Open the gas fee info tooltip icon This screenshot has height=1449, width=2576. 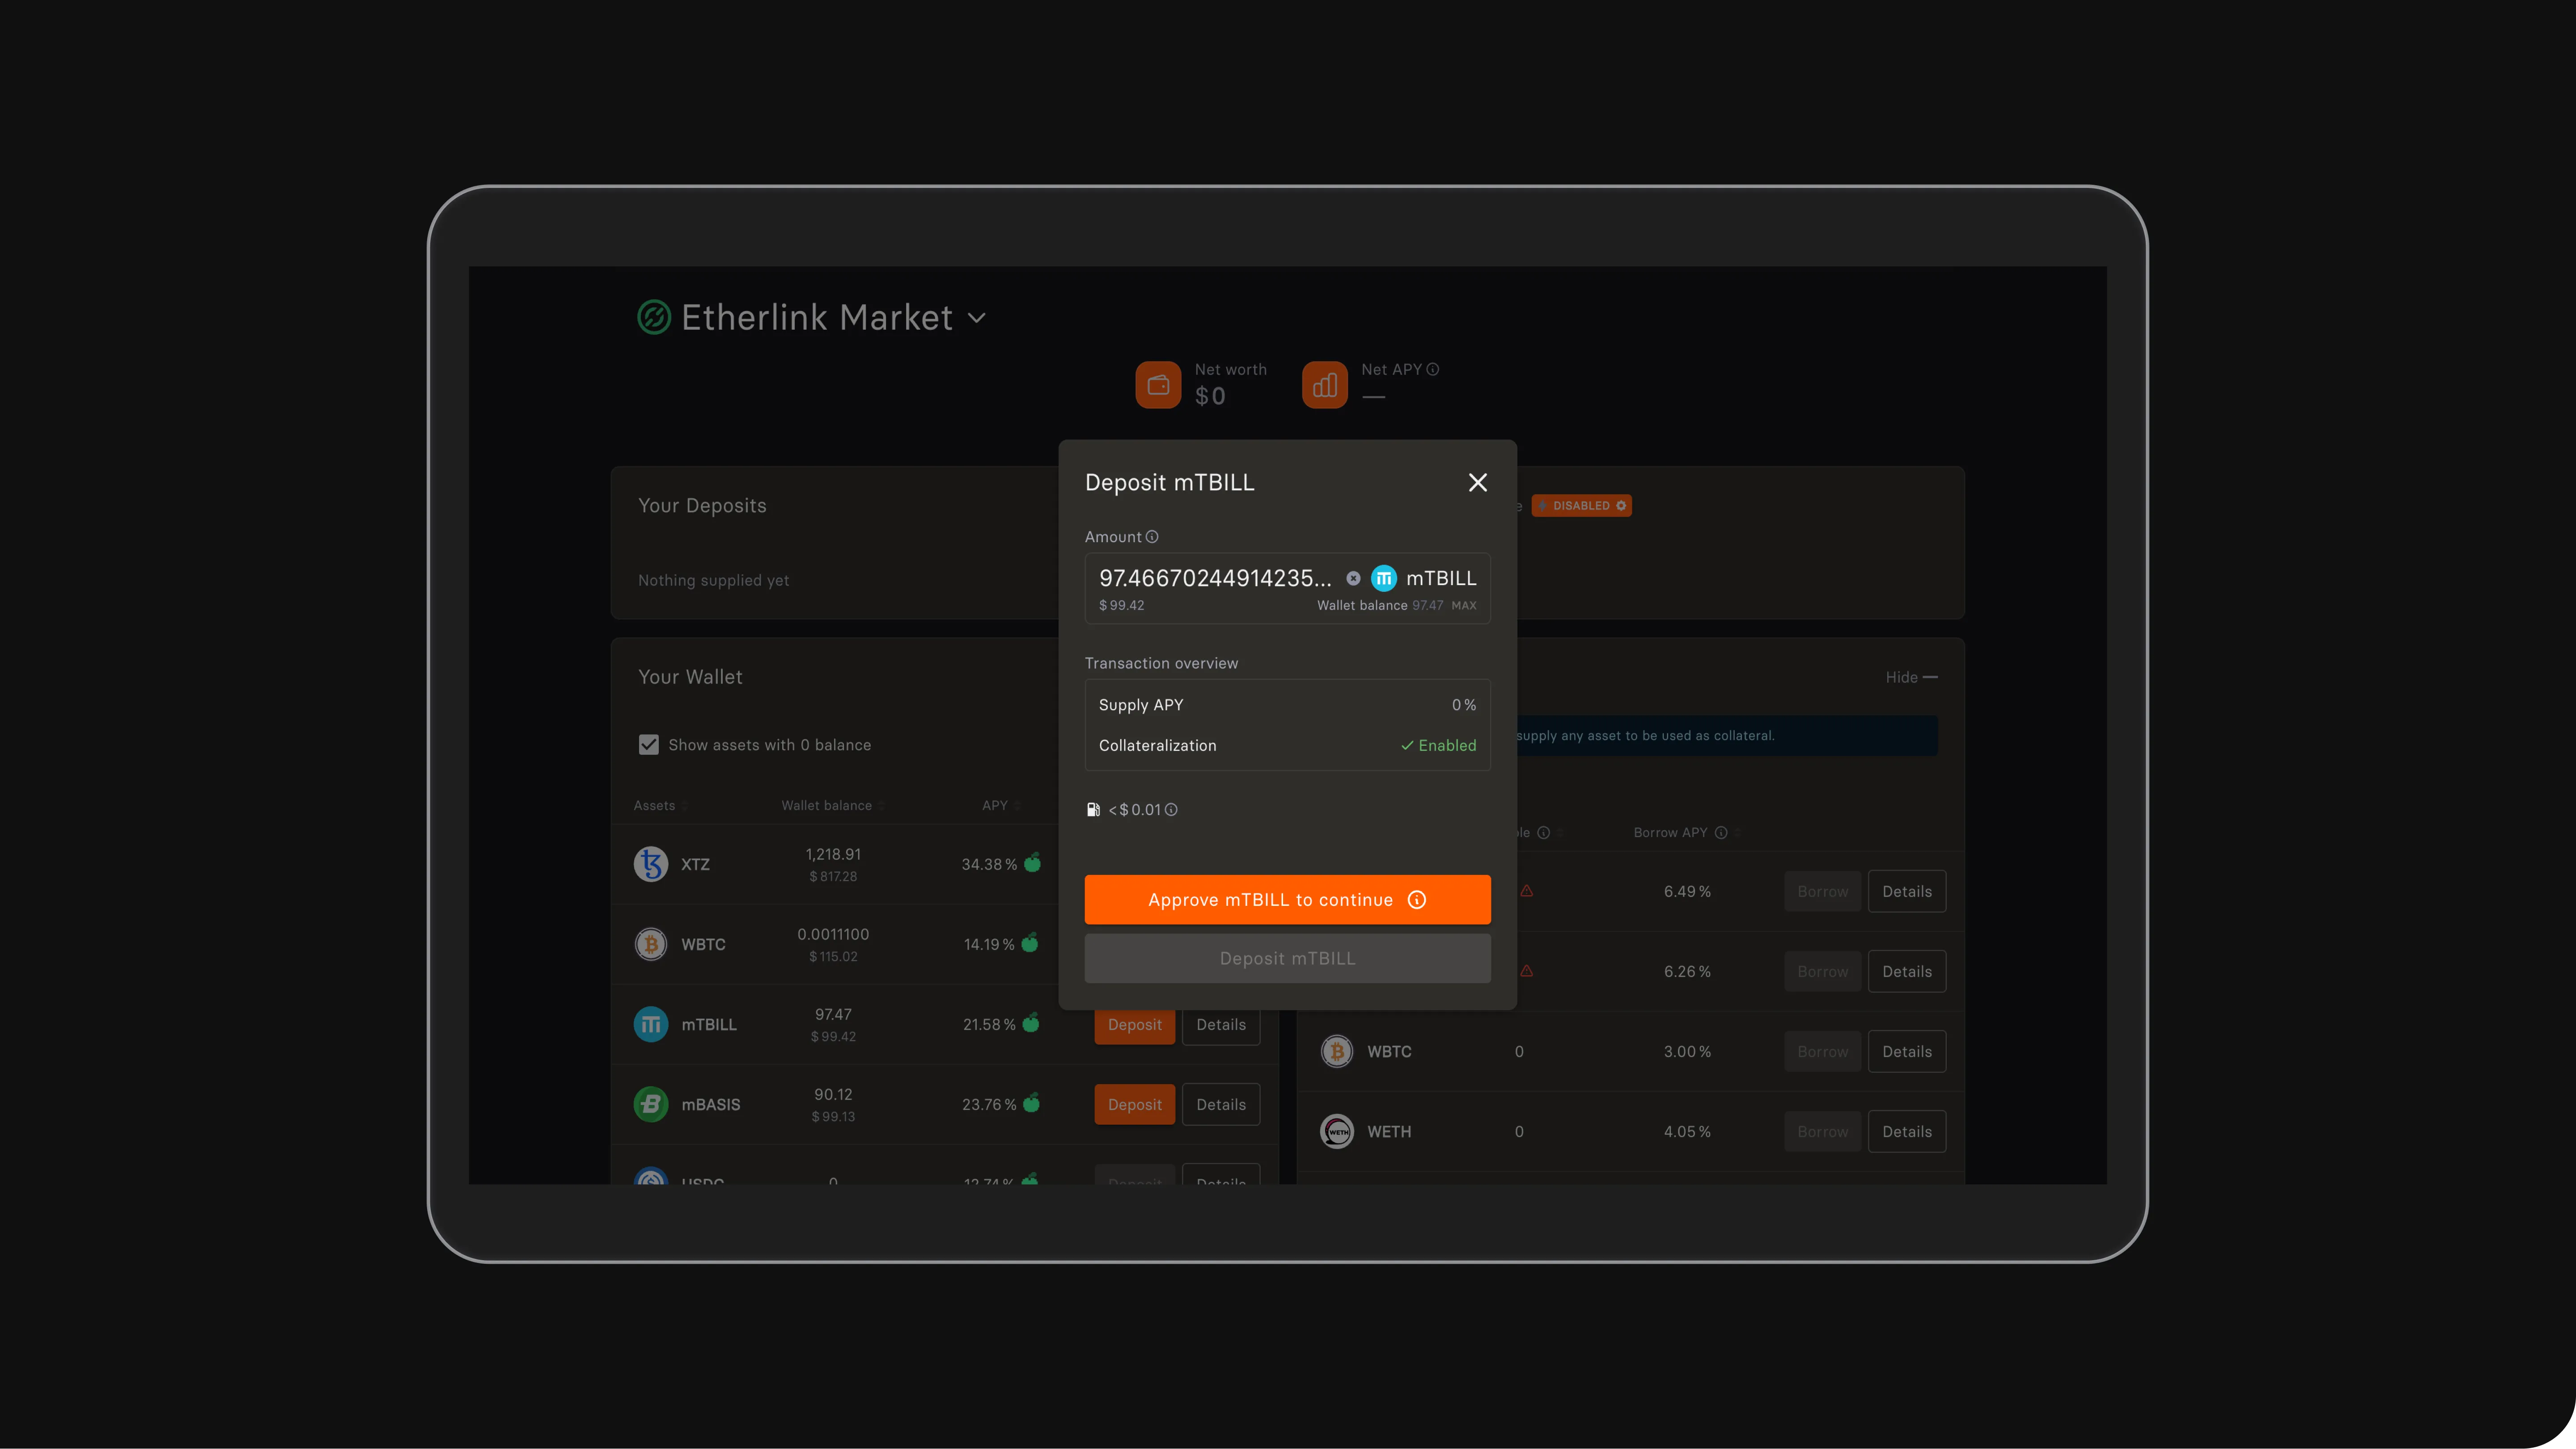pos(1171,810)
